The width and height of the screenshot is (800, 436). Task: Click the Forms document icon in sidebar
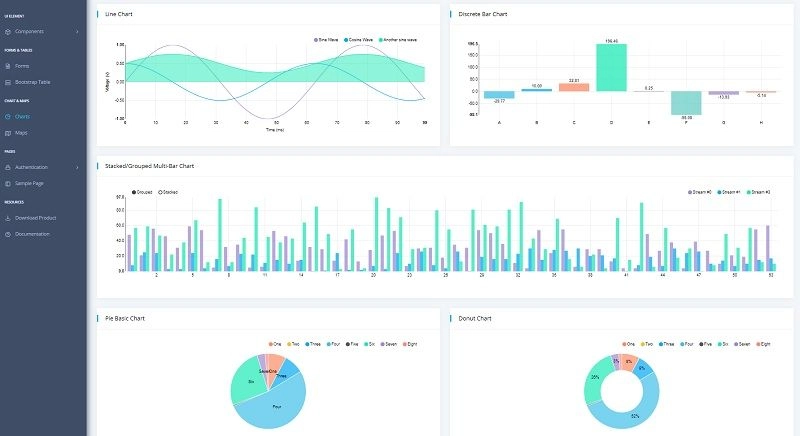click(8, 66)
